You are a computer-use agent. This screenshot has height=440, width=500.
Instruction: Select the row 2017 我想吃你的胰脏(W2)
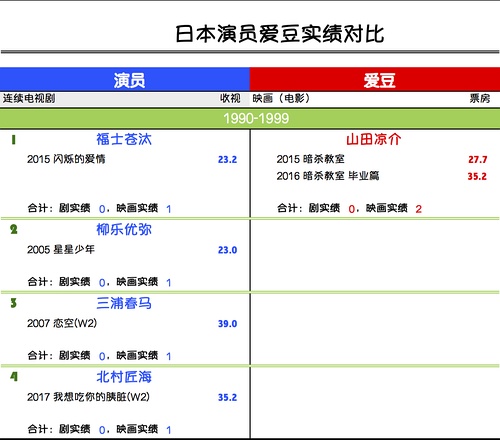tap(132, 397)
